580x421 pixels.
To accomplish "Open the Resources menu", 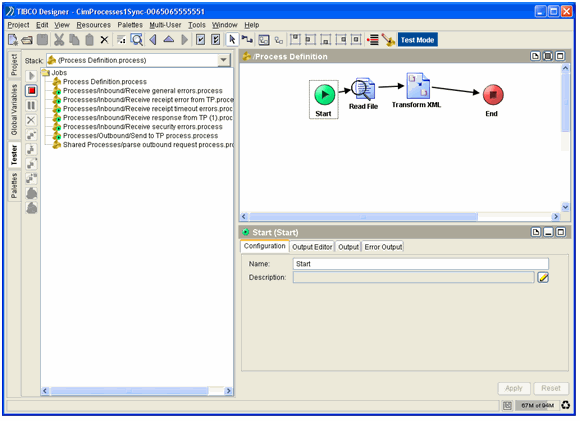I will [x=94, y=25].
